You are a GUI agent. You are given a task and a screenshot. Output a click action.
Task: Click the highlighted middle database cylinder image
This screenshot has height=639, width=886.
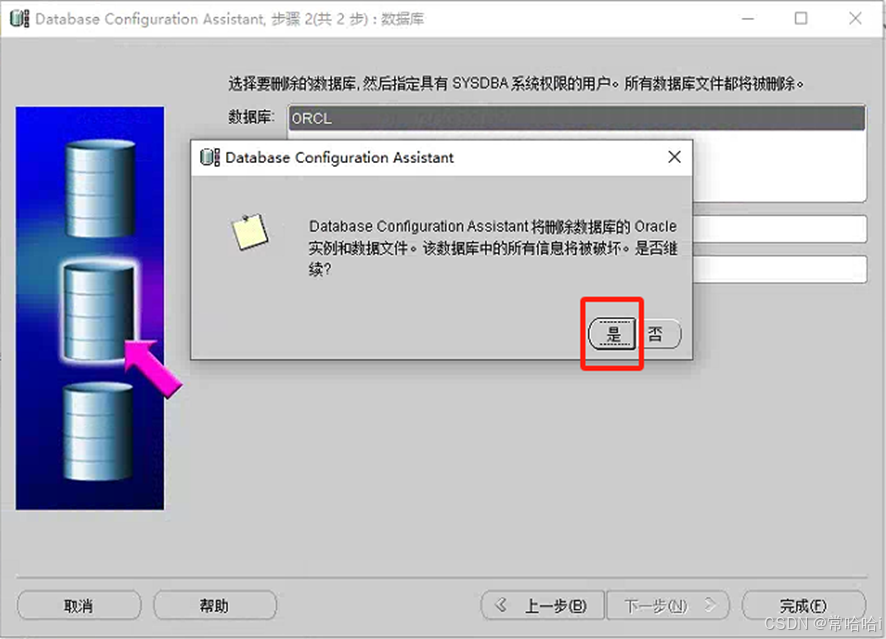[x=98, y=311]
